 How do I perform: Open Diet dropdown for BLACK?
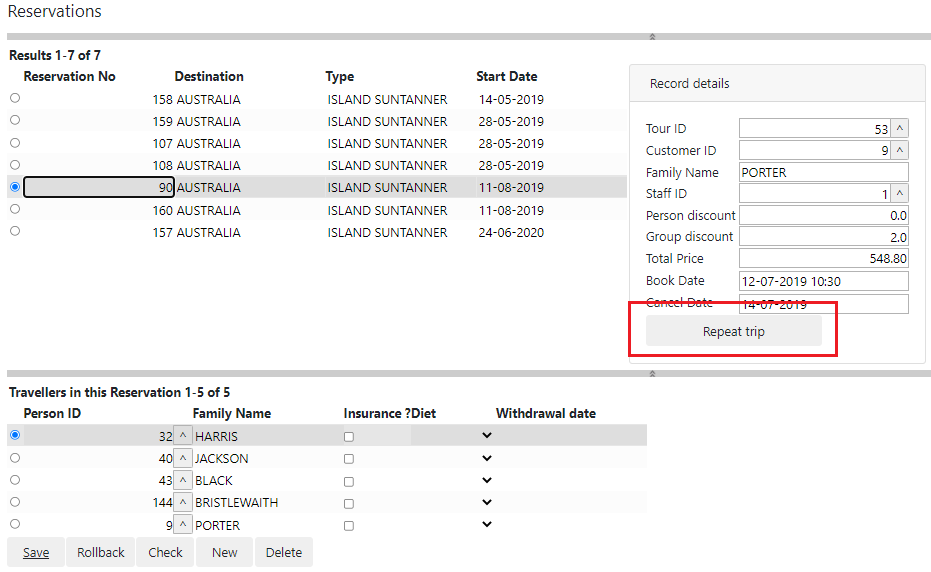[486, 480]
